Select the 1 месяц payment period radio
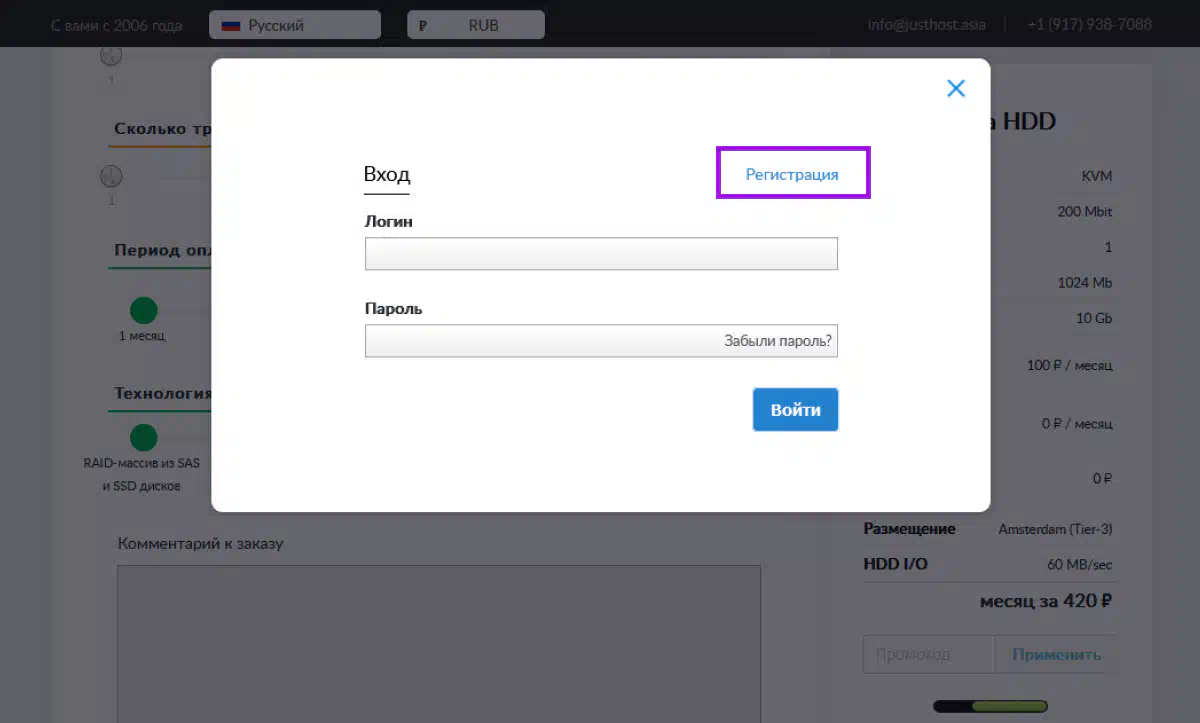The image size is (1200, 723). [144, 310]
